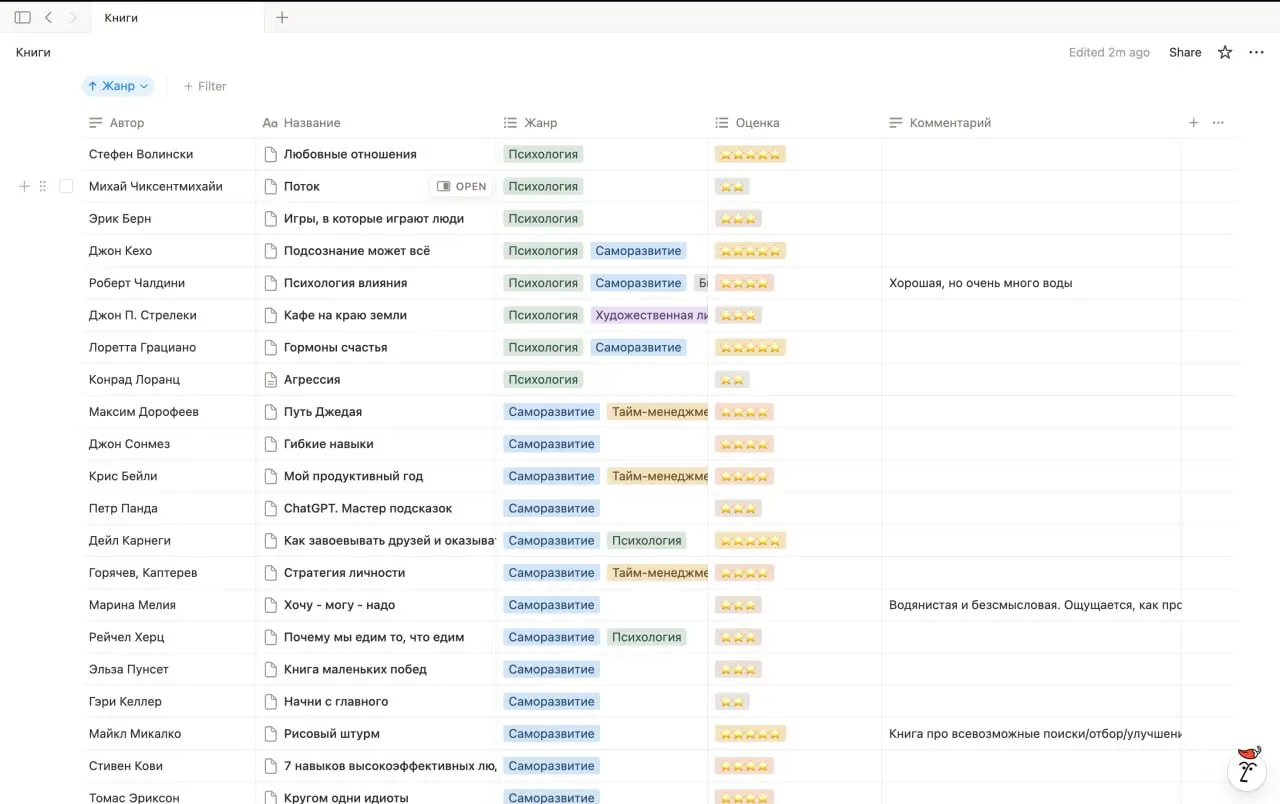
Task: Click the Саморазвитие tag in Джон Кехо row
Action: point(638,251)
